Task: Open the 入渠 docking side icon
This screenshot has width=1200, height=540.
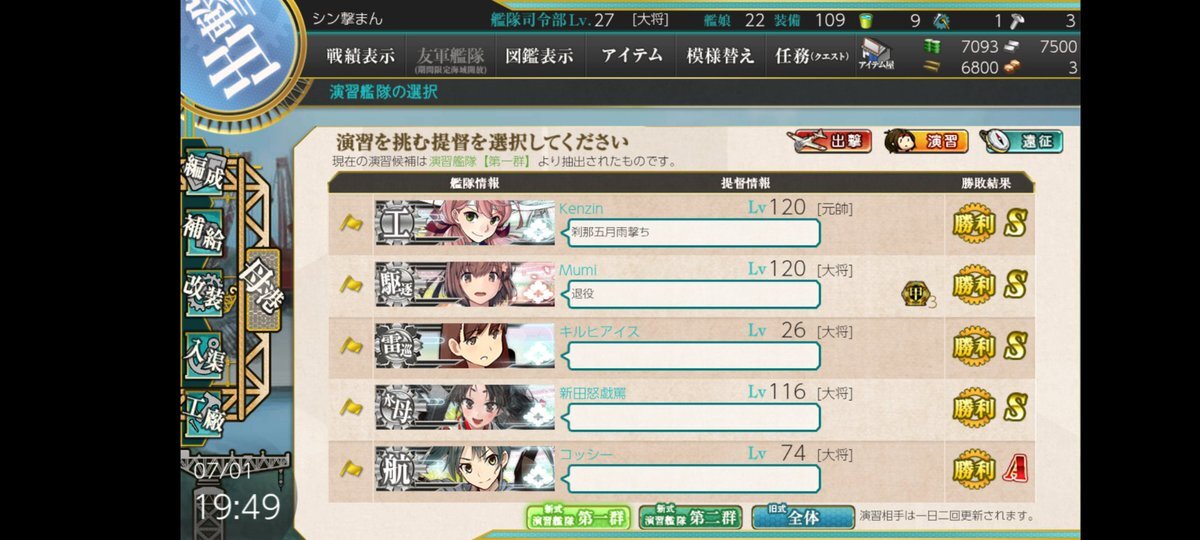Action: (203, 352)
